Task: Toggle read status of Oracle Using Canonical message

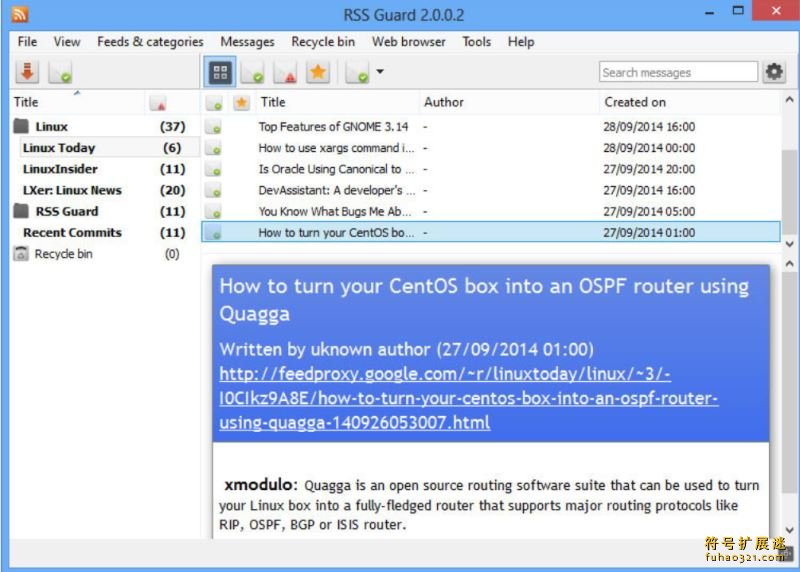Action: click(213, 169)
